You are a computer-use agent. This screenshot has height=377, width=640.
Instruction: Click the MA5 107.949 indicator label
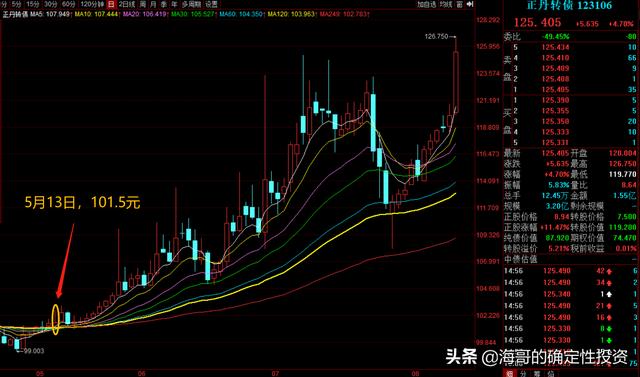coord(51,14)
